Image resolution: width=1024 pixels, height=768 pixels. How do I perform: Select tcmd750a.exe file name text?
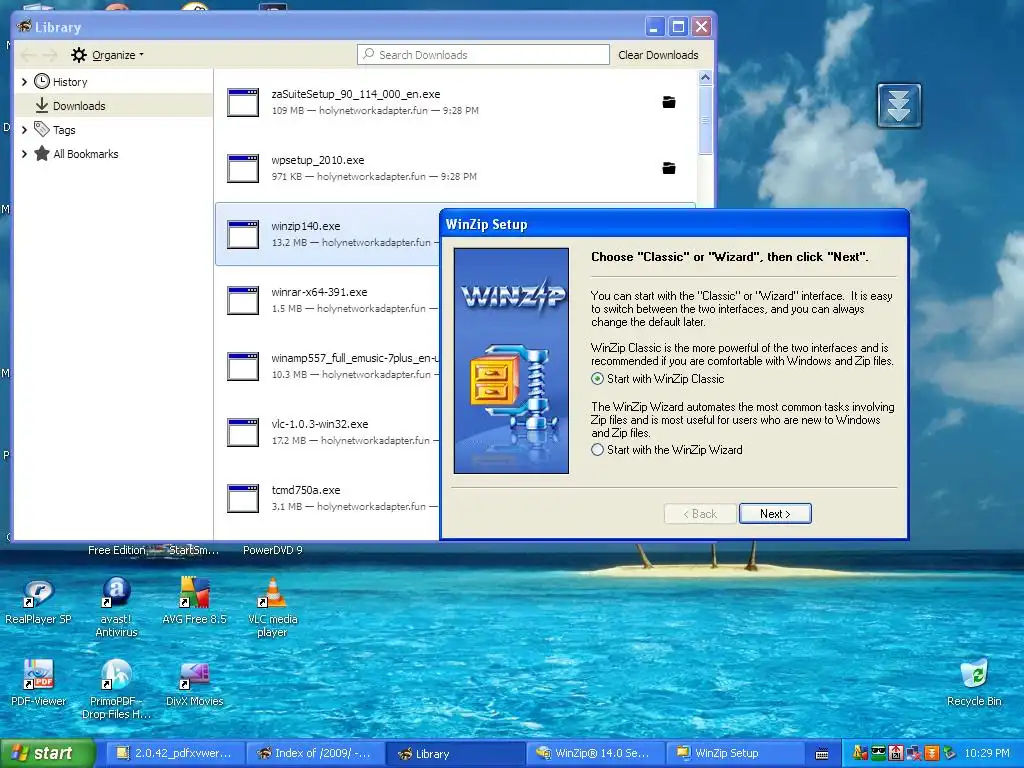coord(306,490)
